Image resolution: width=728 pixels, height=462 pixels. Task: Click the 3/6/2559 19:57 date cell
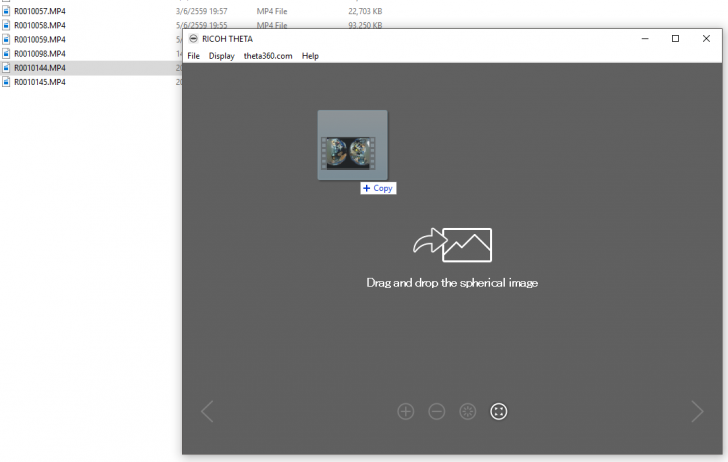(x=202, y=11)
